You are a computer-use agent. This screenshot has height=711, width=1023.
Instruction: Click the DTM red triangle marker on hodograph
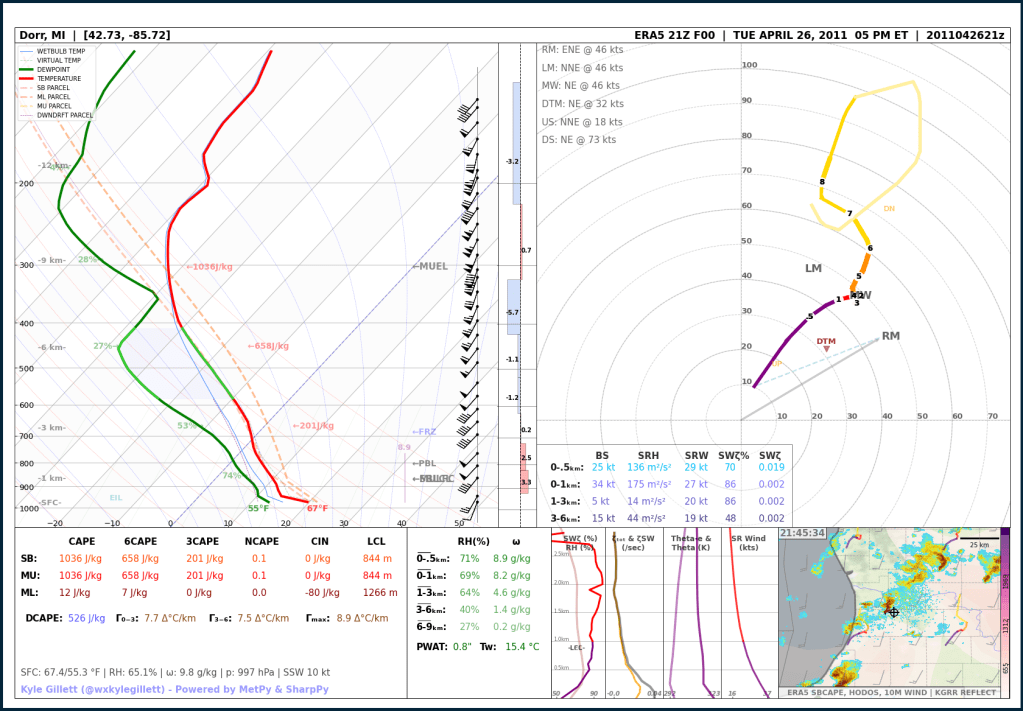[826, 349]
